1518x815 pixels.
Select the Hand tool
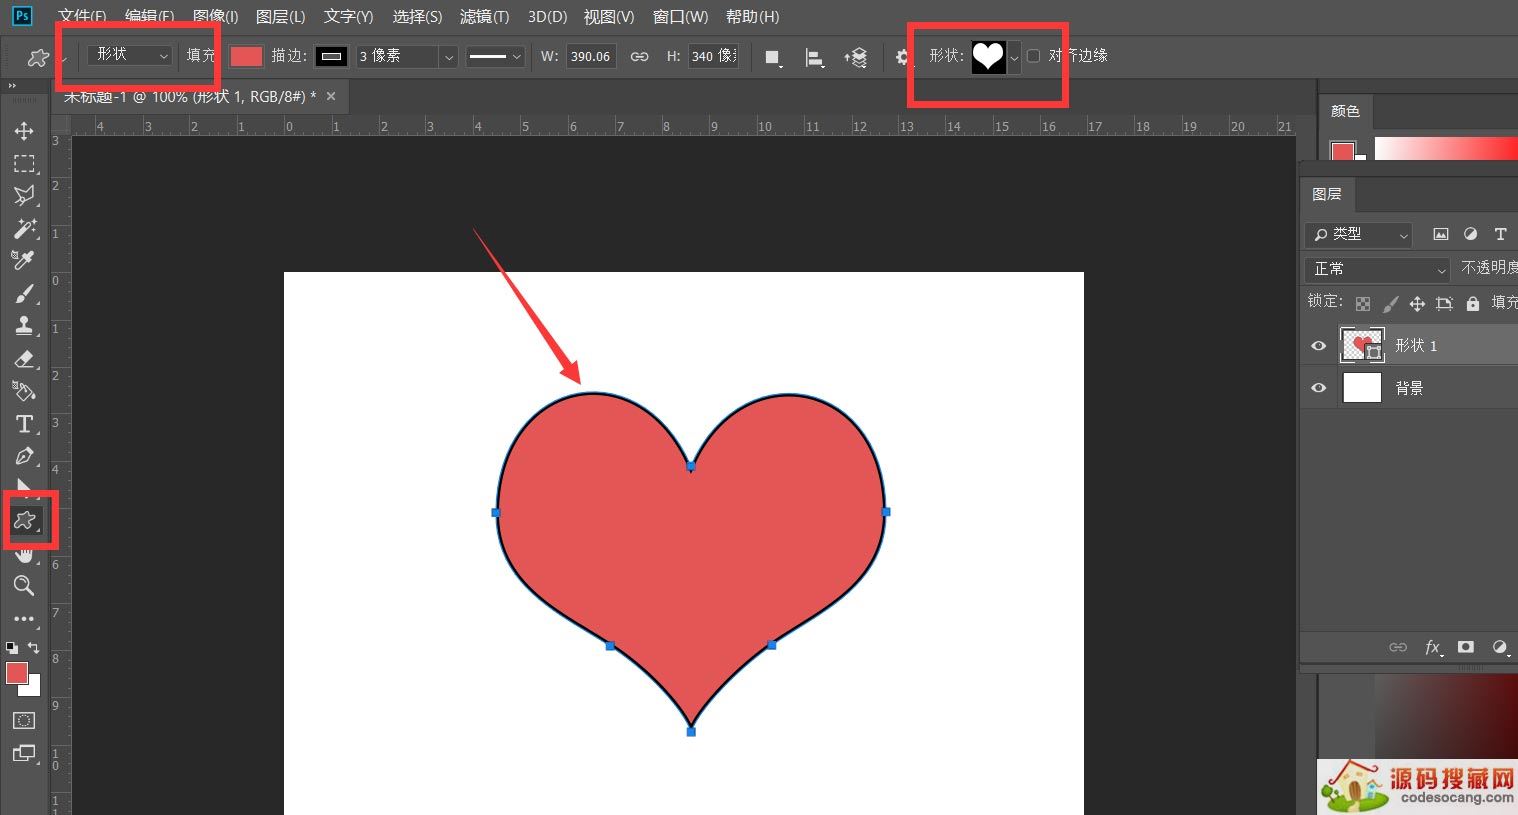[x=24, y=553]
